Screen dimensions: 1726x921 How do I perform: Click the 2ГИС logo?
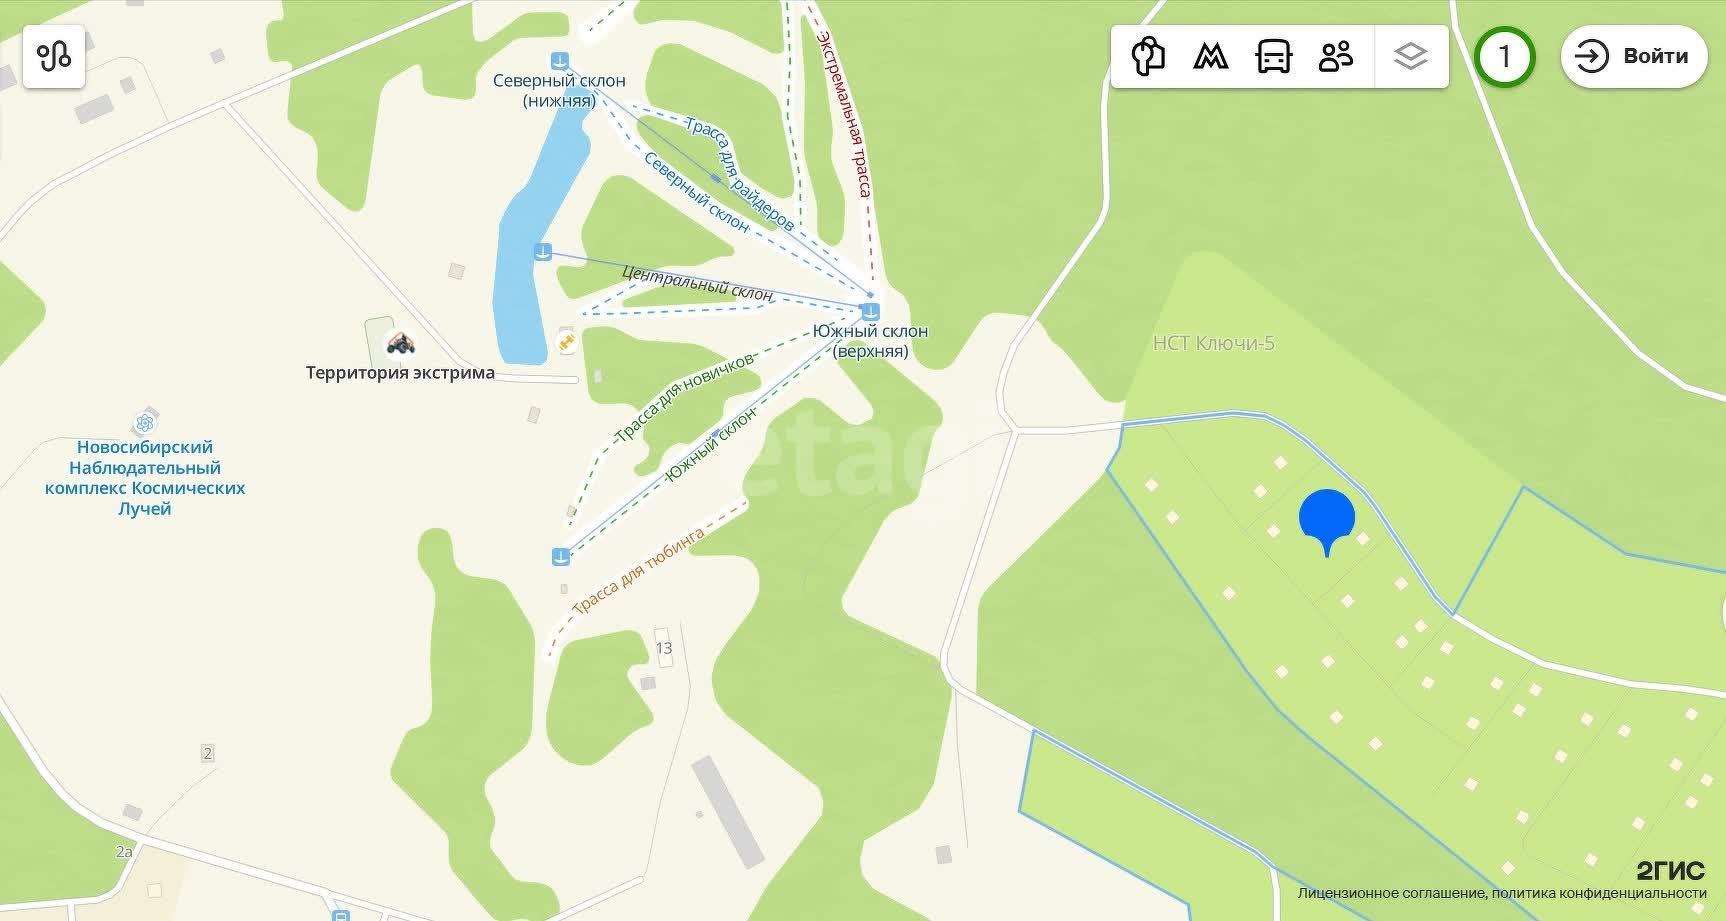click(x=1670, y=870)
